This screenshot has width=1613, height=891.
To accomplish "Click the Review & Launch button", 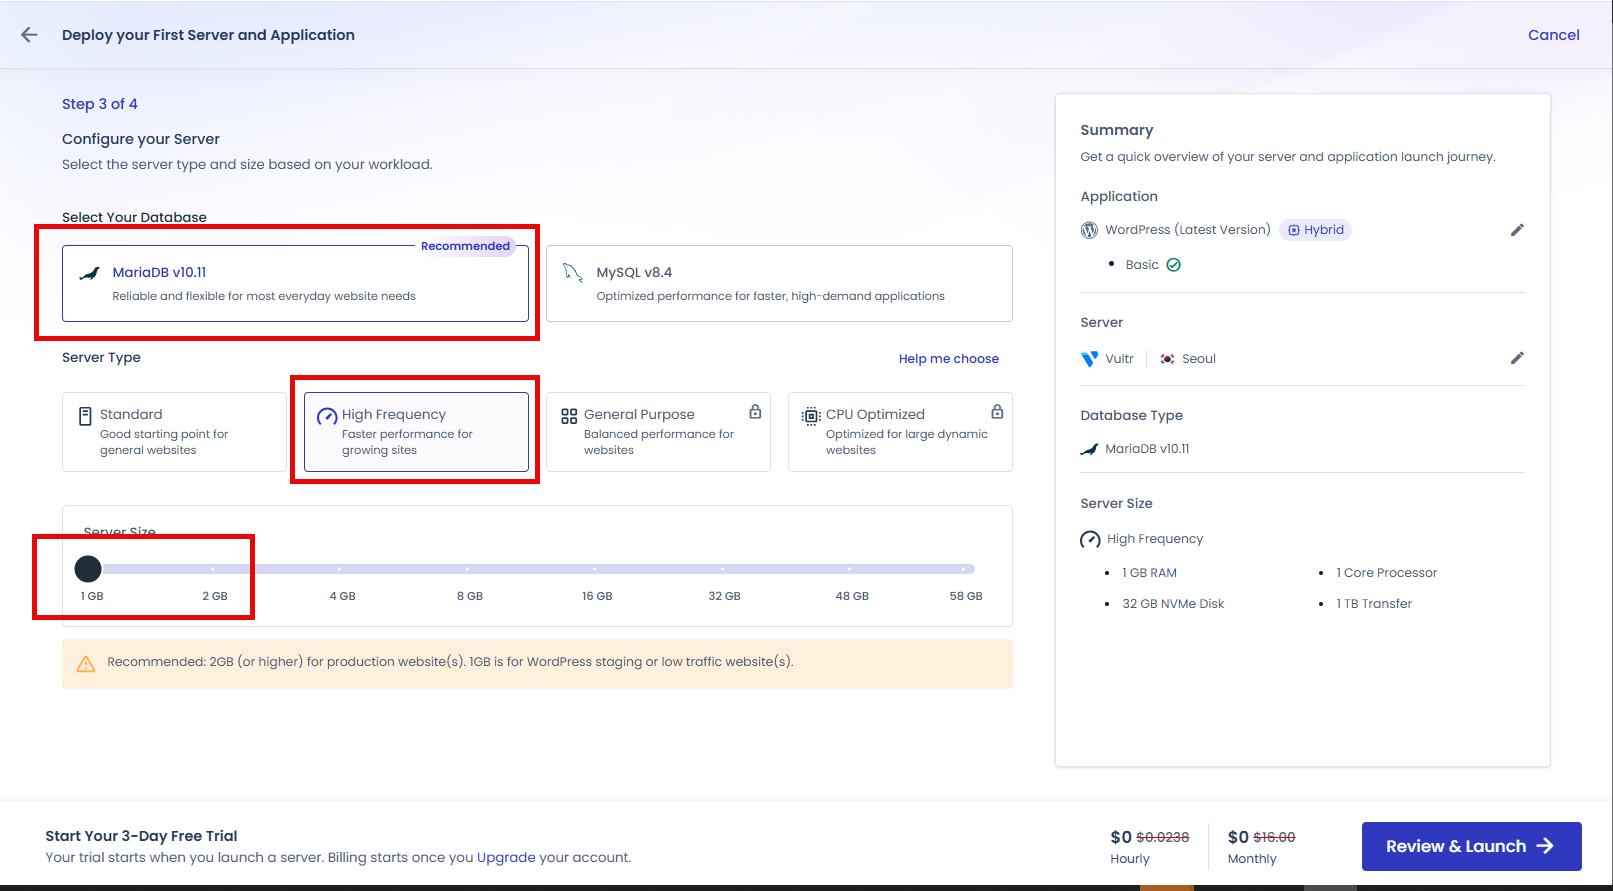I will coord(1471,846).
